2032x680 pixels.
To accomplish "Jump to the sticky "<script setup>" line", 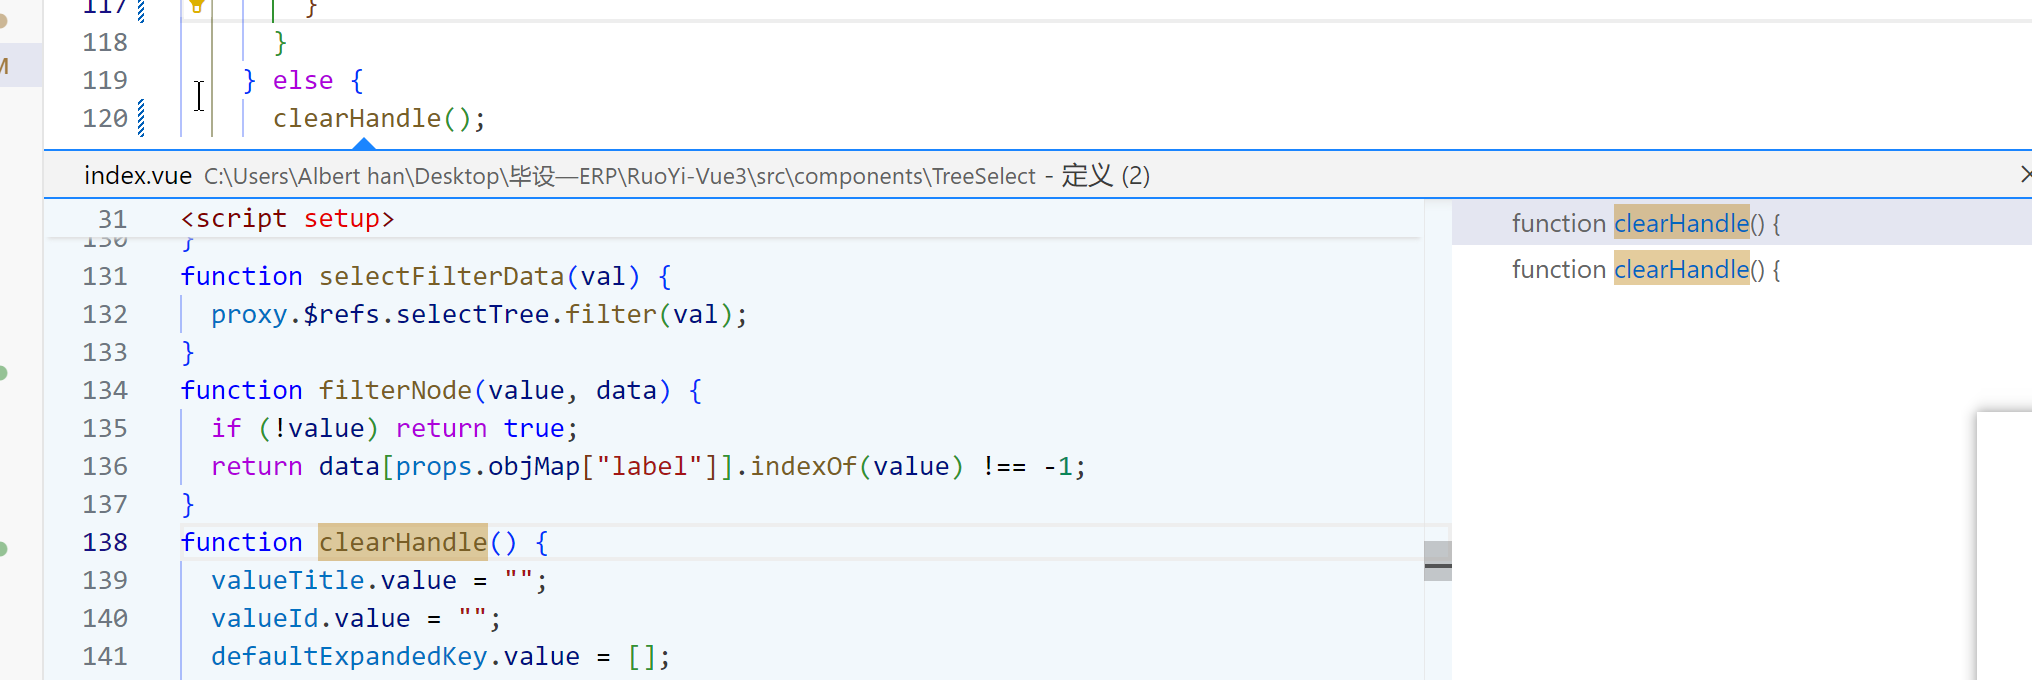I will pyautogui.click(x=288, y=218).
